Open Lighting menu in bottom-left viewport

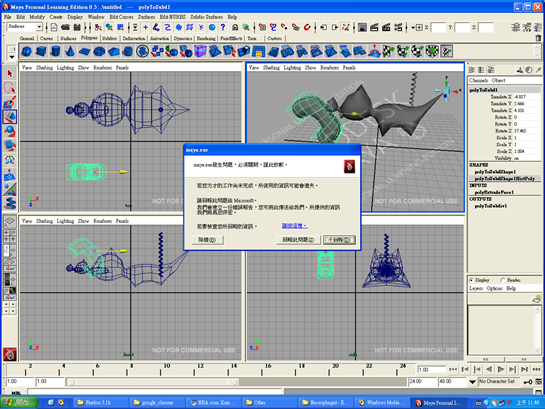pyautogui.click(x=65, y=221)
